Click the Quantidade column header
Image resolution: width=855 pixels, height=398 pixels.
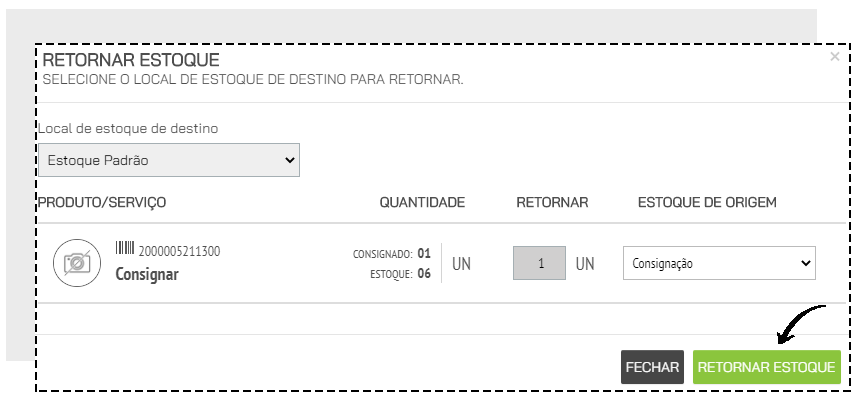[x=422, y=202]
